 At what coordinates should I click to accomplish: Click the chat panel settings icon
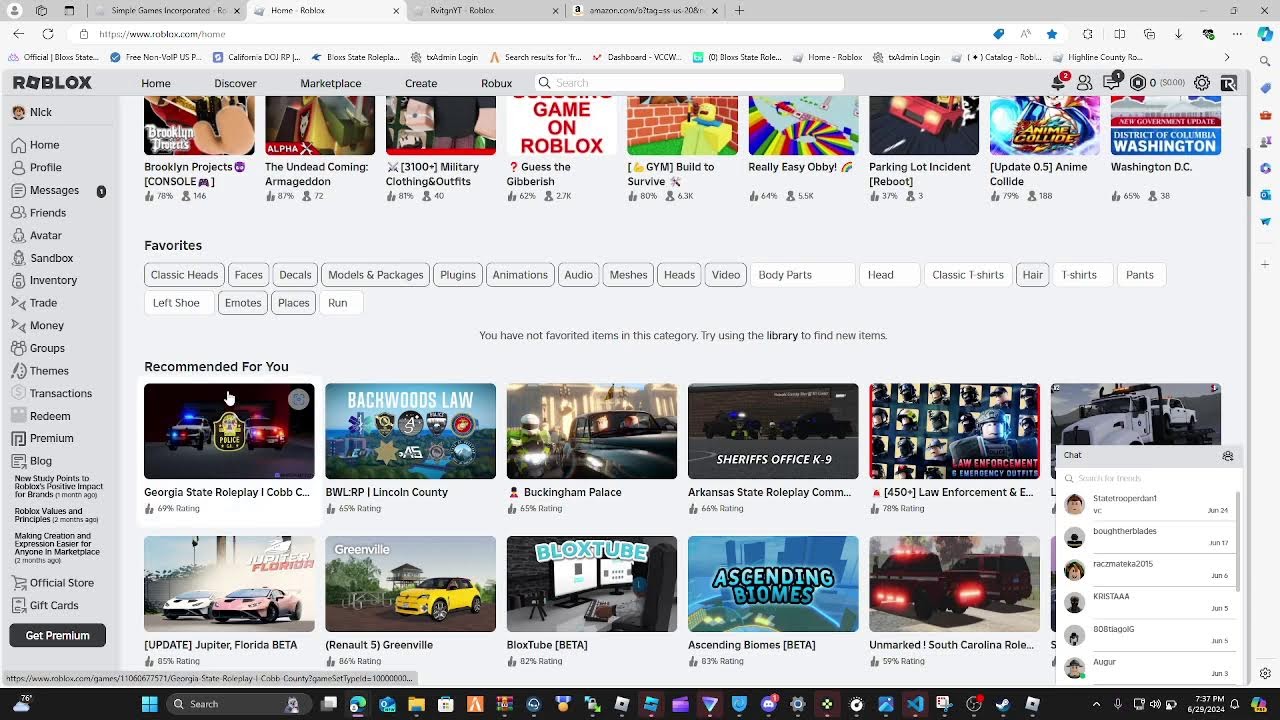(1228, 456)
